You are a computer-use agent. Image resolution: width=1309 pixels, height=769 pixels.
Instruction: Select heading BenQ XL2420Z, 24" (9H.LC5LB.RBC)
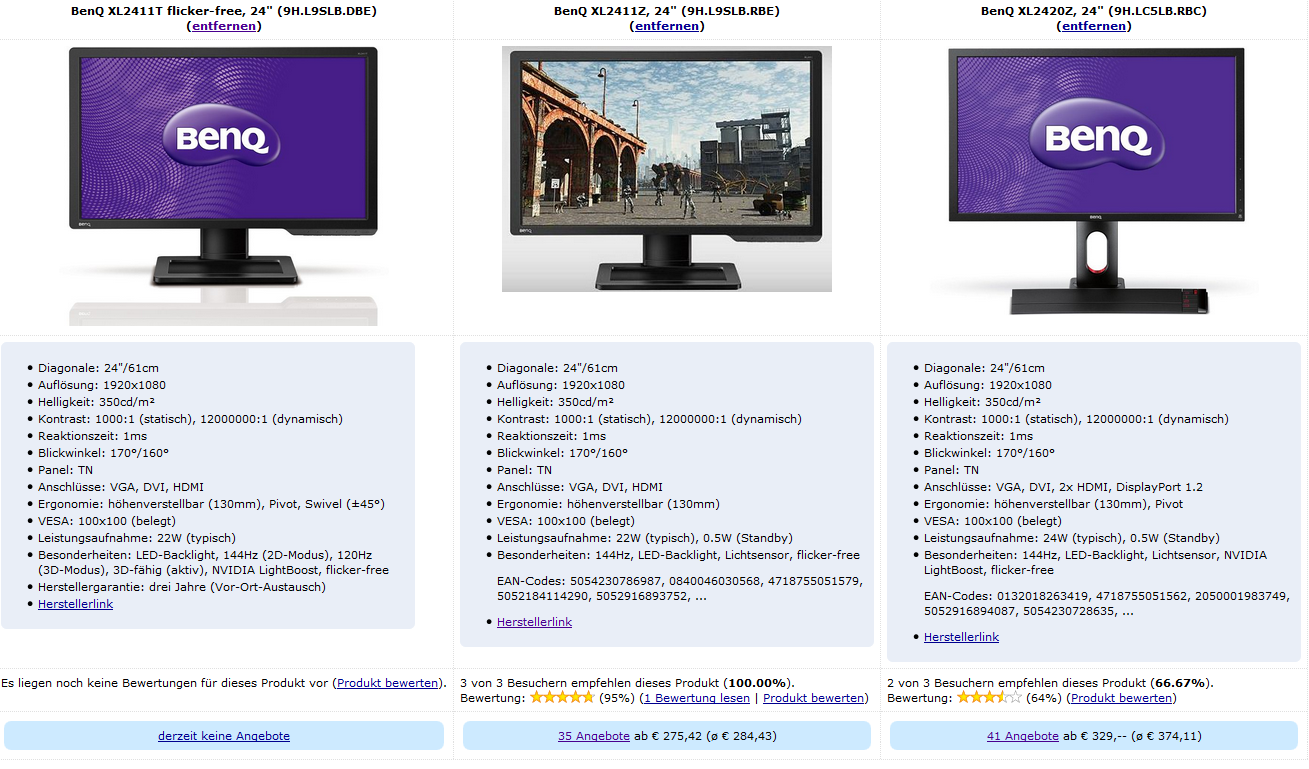(x=1094, y=11)
